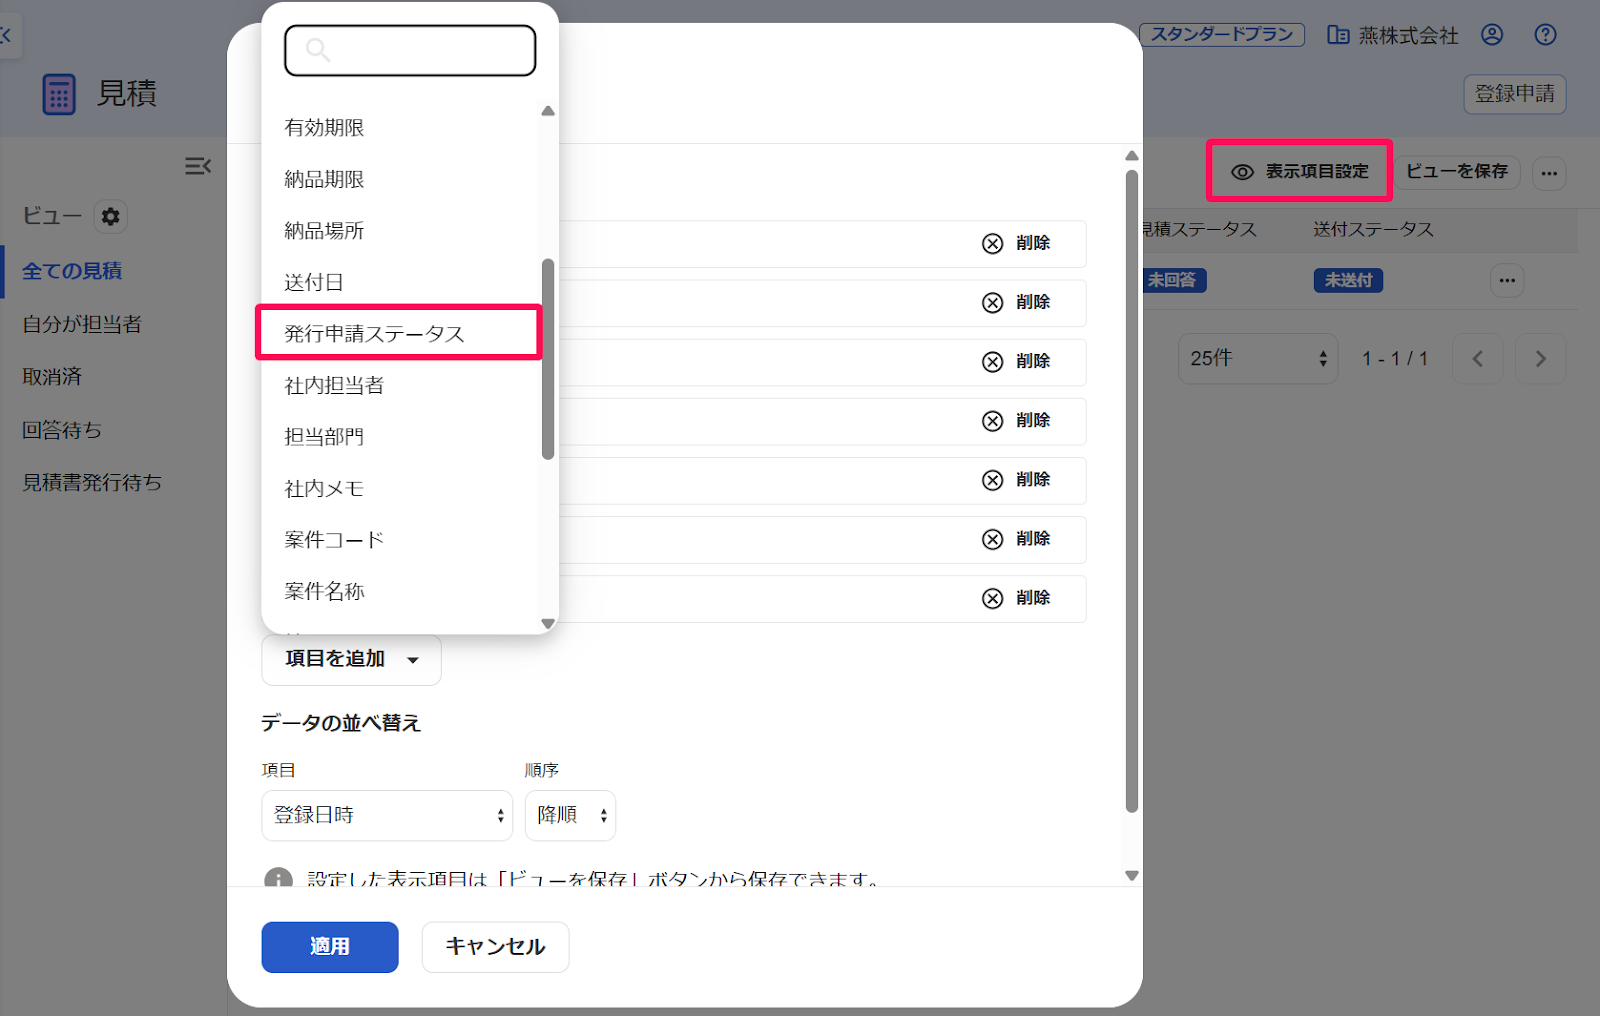Click the blue 適用 button
Screen dimensions: 1600x1016
pyautogui.click(x=330, y=947)
